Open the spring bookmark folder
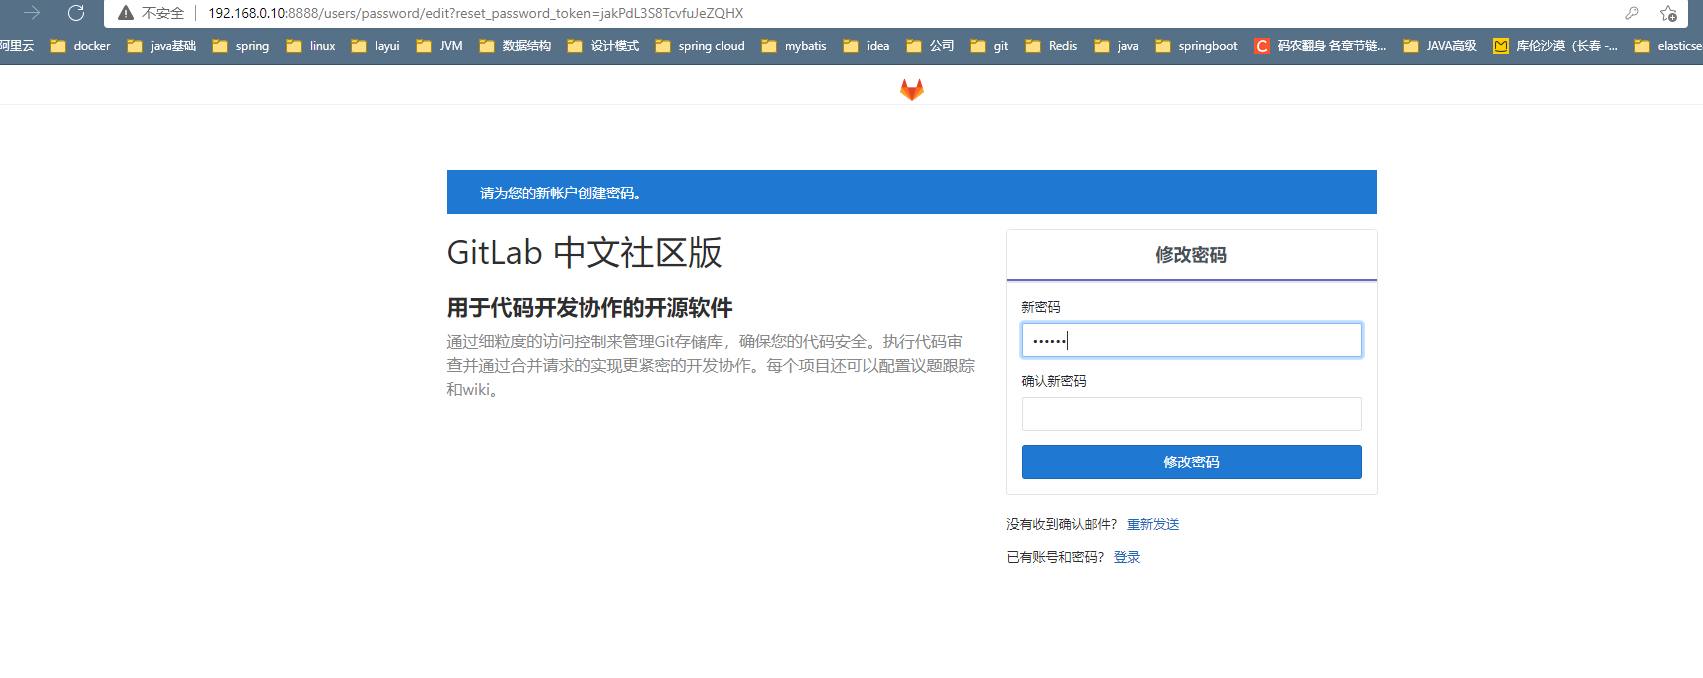The width and height of the screenshot is (1703, 678). [241, 46]
